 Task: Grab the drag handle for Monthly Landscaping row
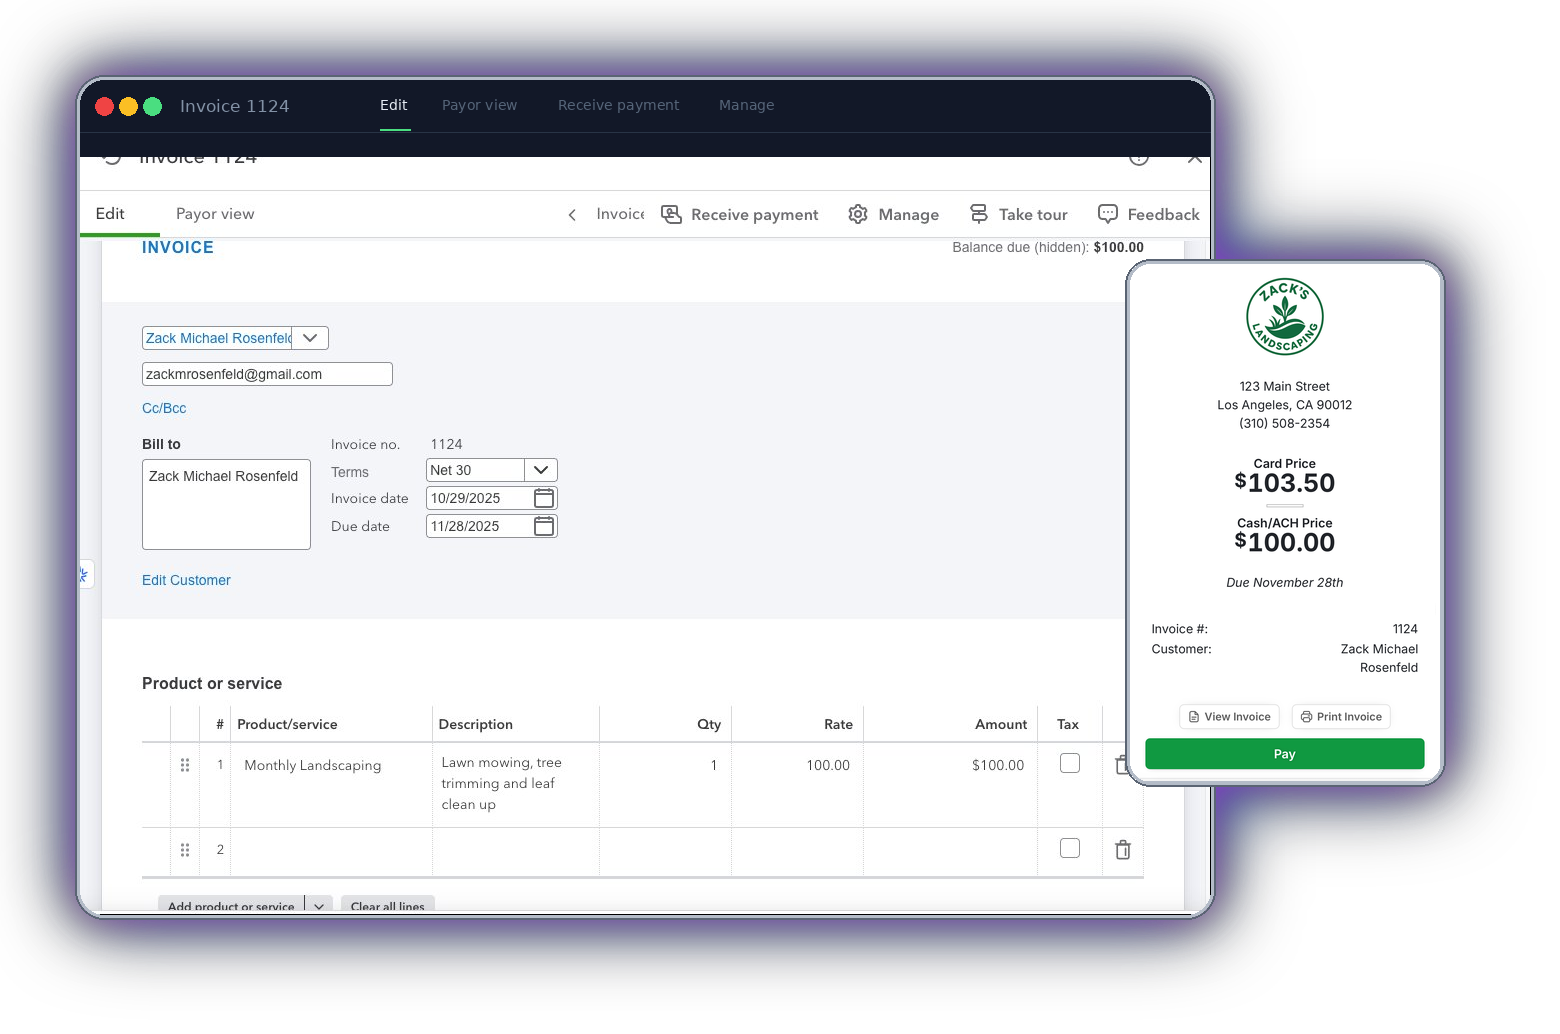pyautogui.click(x=185, y=765)
